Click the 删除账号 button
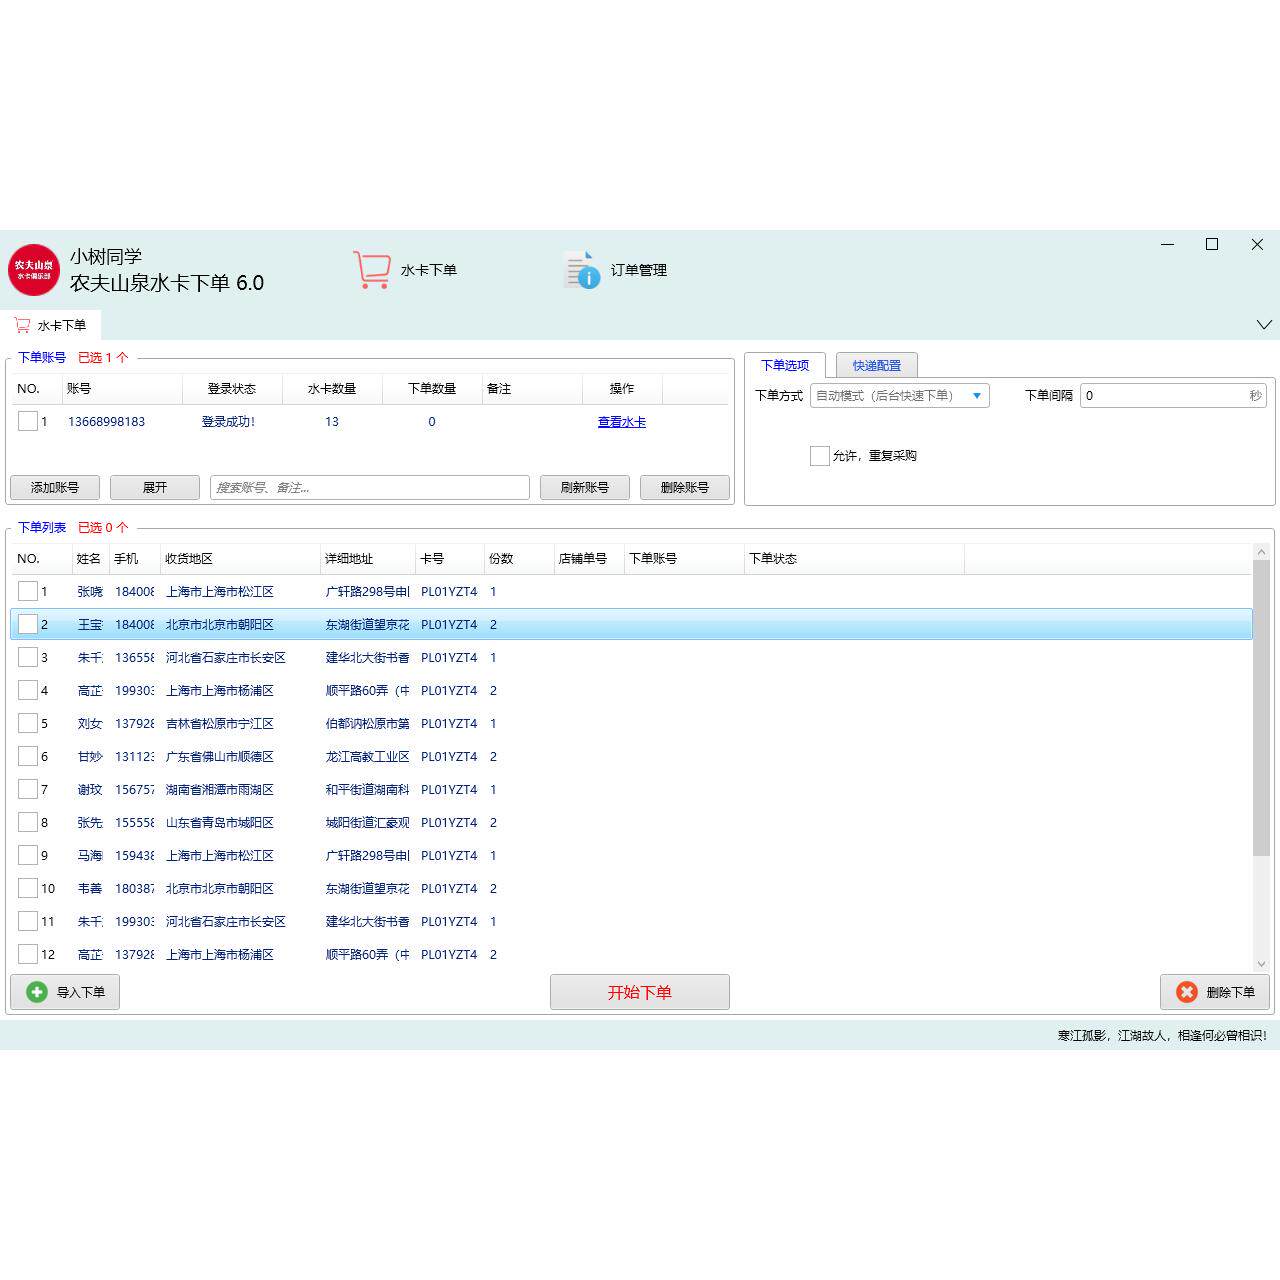 tap(685, 488)
